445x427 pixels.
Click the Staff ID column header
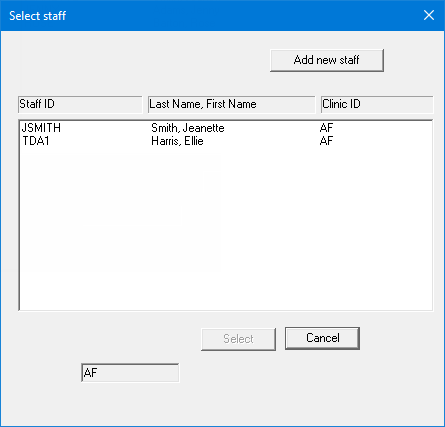coord(80,104)
